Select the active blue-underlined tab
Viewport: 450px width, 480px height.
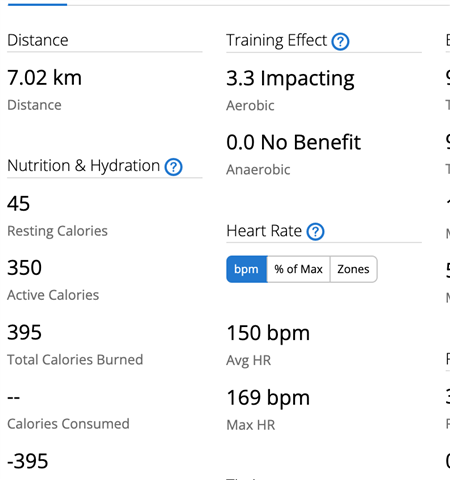(x=37, y=3)
